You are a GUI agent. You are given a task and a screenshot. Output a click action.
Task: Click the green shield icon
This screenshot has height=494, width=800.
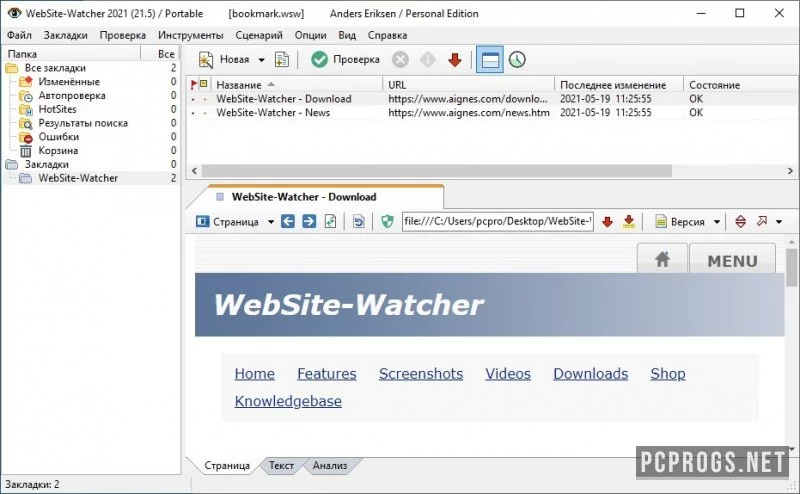(x=387, y=221)
